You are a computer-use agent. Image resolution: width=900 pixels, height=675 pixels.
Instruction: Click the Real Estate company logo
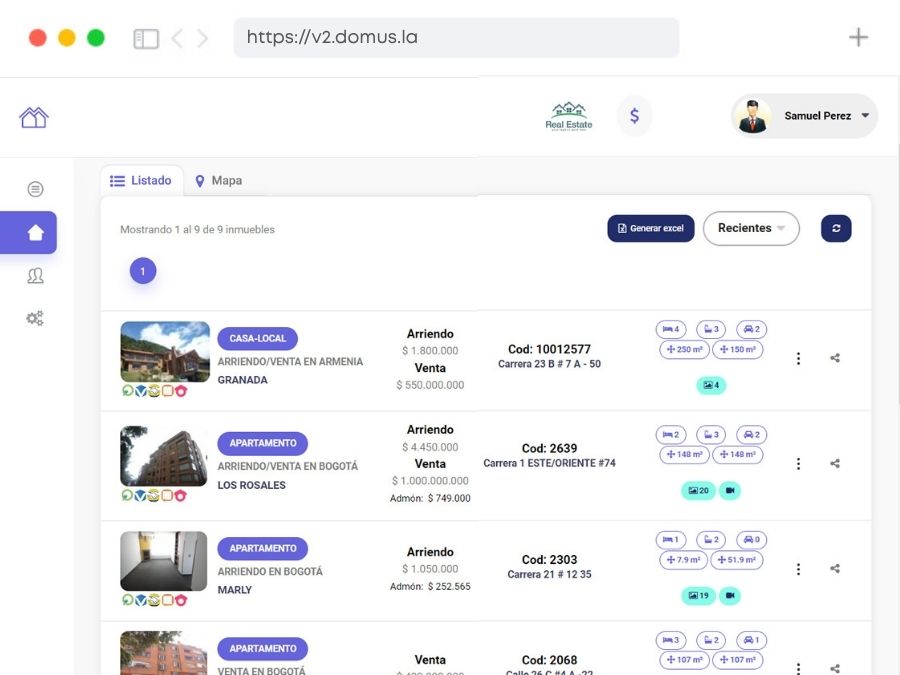(x=569, y=116)
